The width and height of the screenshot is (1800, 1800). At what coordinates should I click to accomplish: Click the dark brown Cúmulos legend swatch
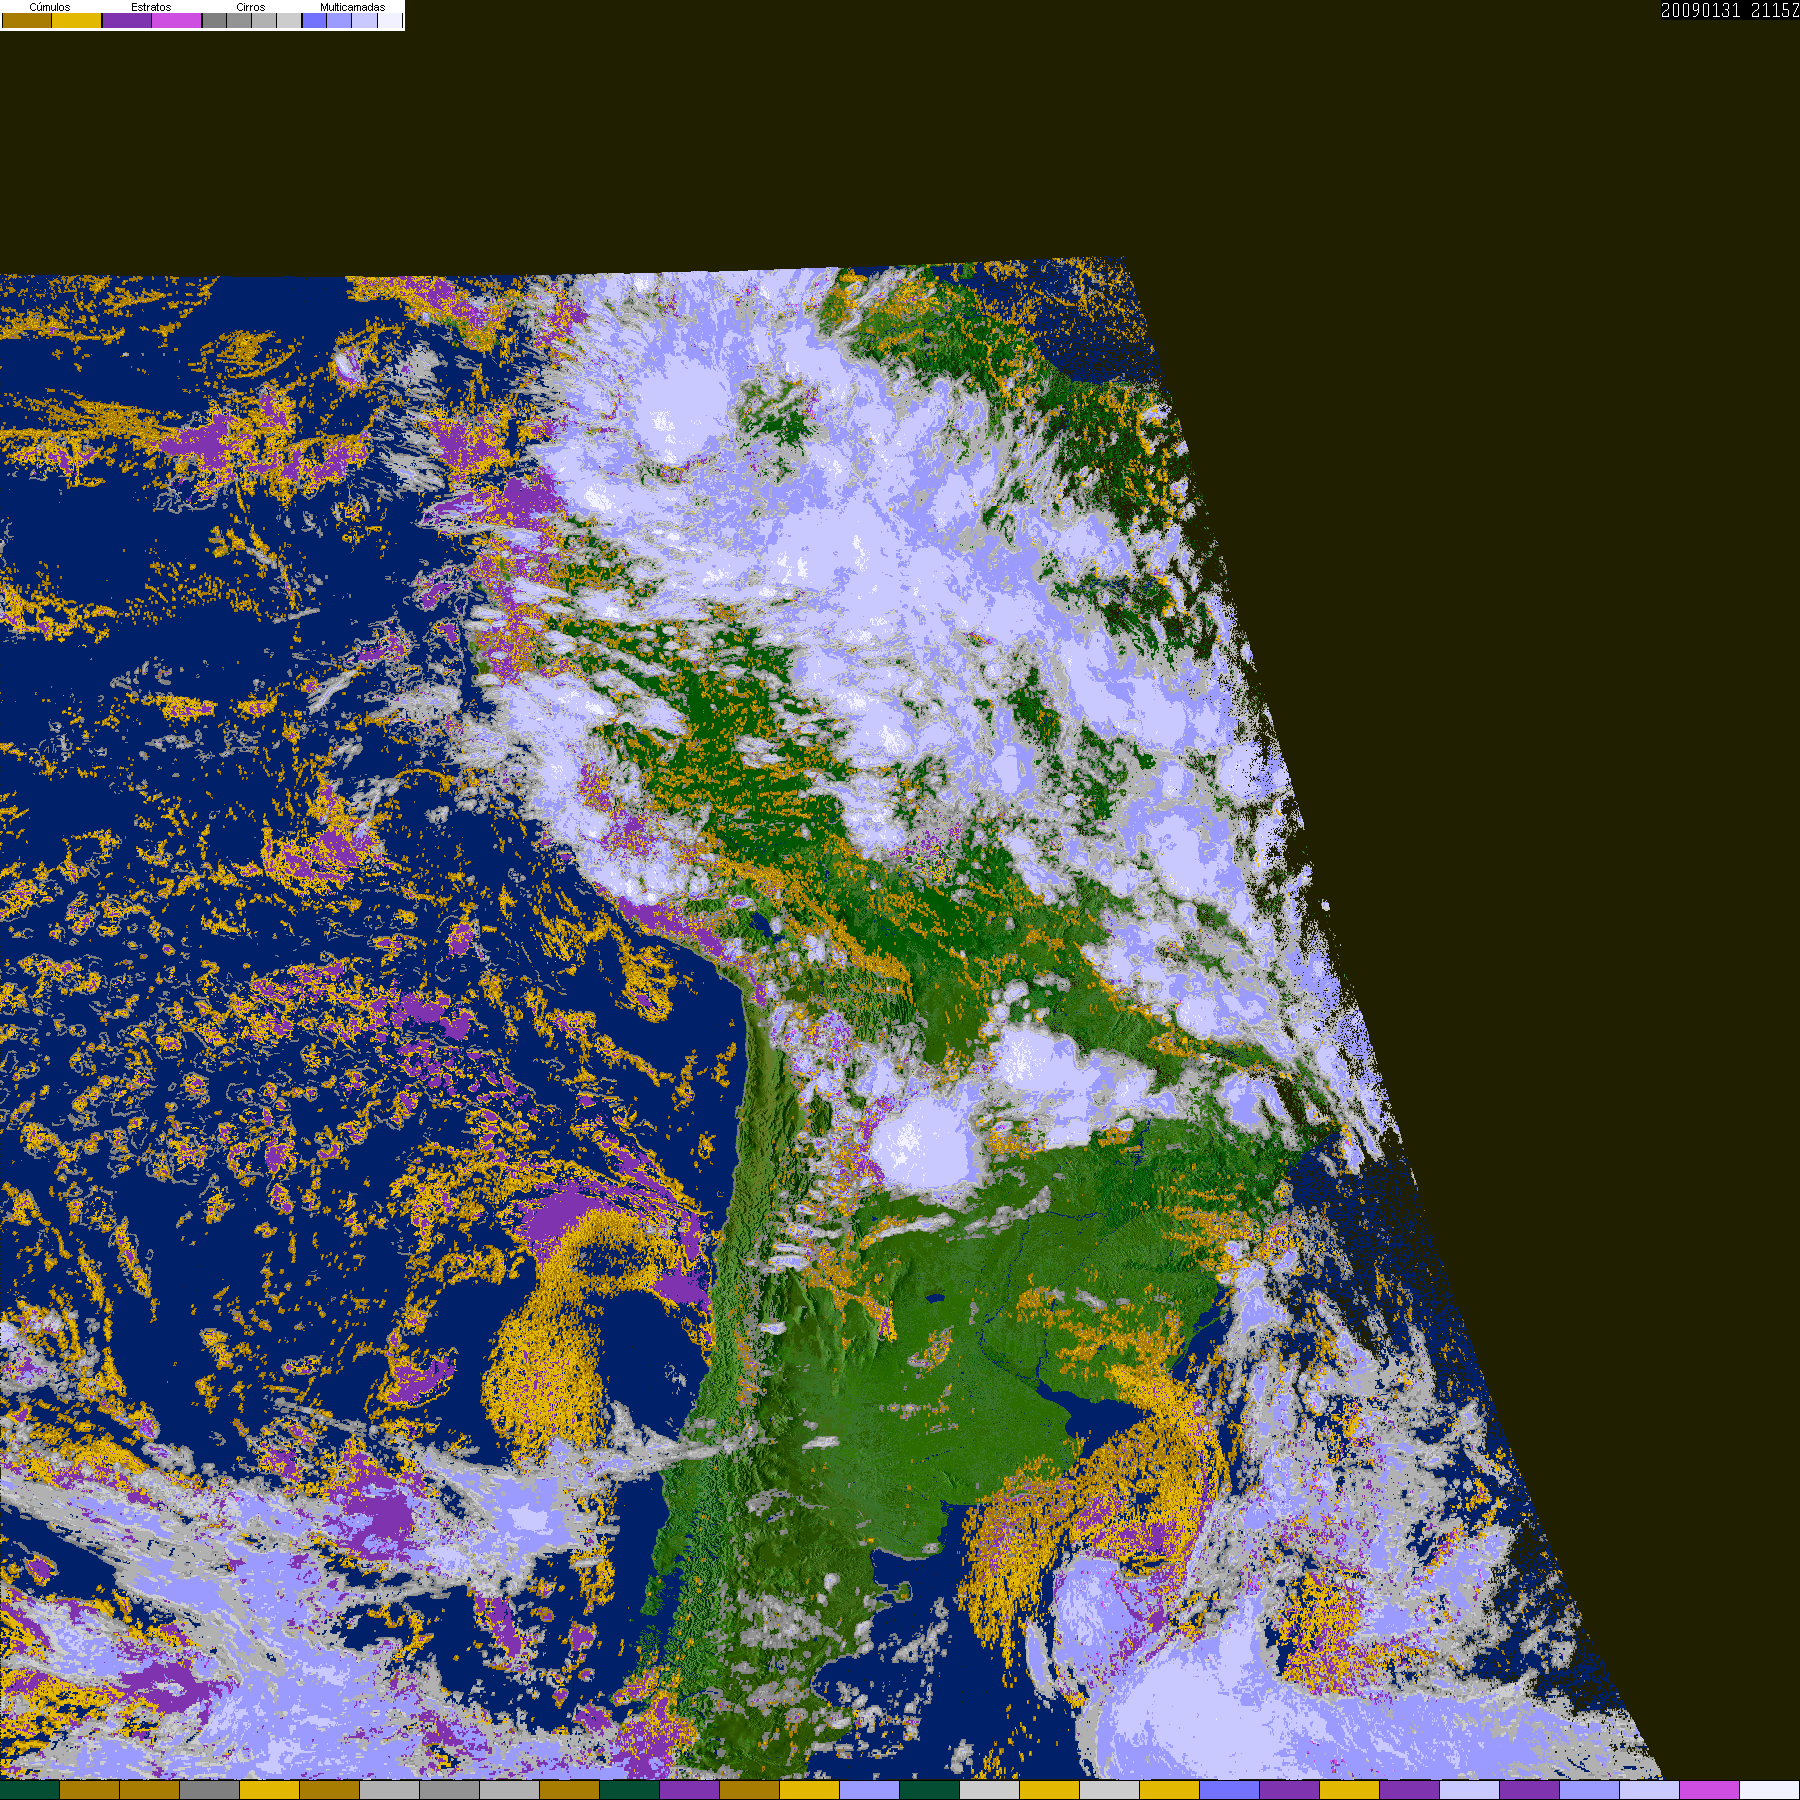(27, 20)
